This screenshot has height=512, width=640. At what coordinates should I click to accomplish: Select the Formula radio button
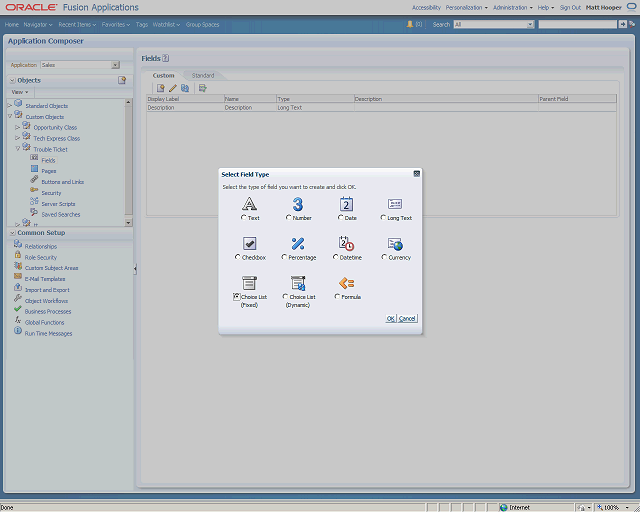tap(337, 296)
